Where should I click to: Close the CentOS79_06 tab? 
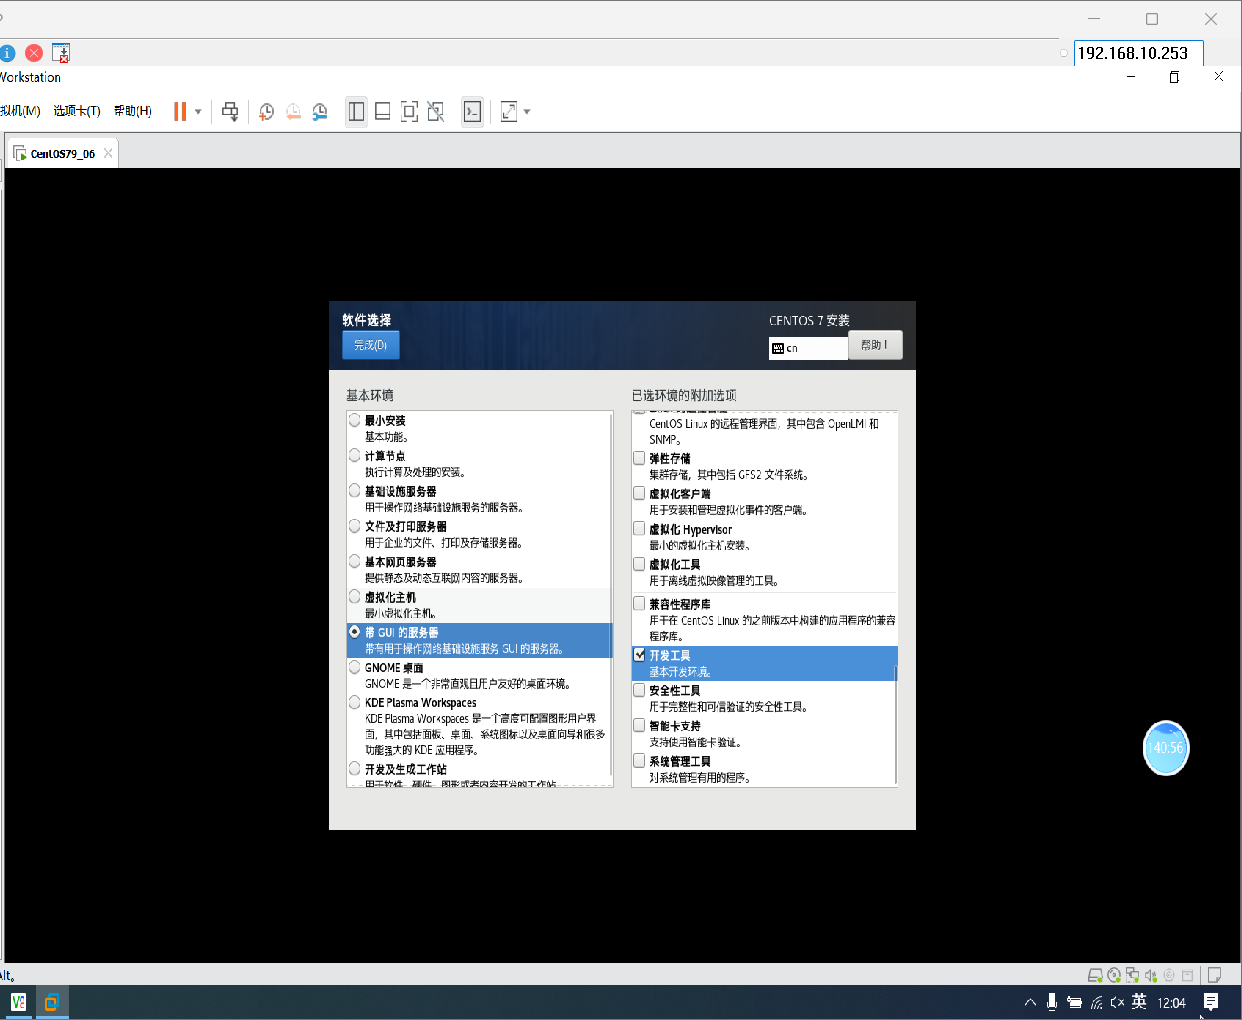[x=109, y=153]
